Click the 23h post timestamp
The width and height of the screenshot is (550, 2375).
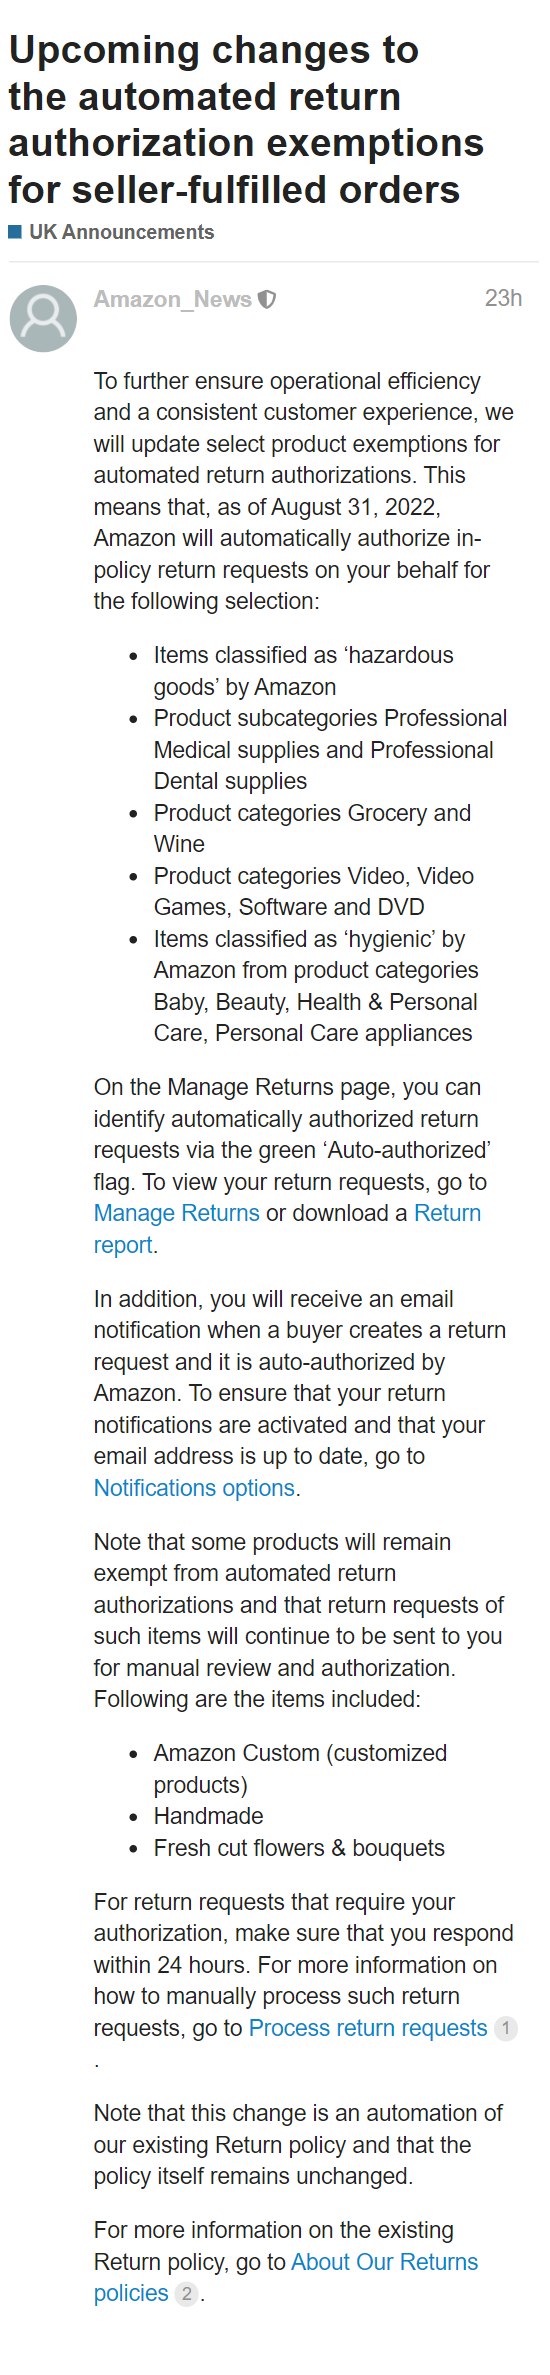point(503,298)
